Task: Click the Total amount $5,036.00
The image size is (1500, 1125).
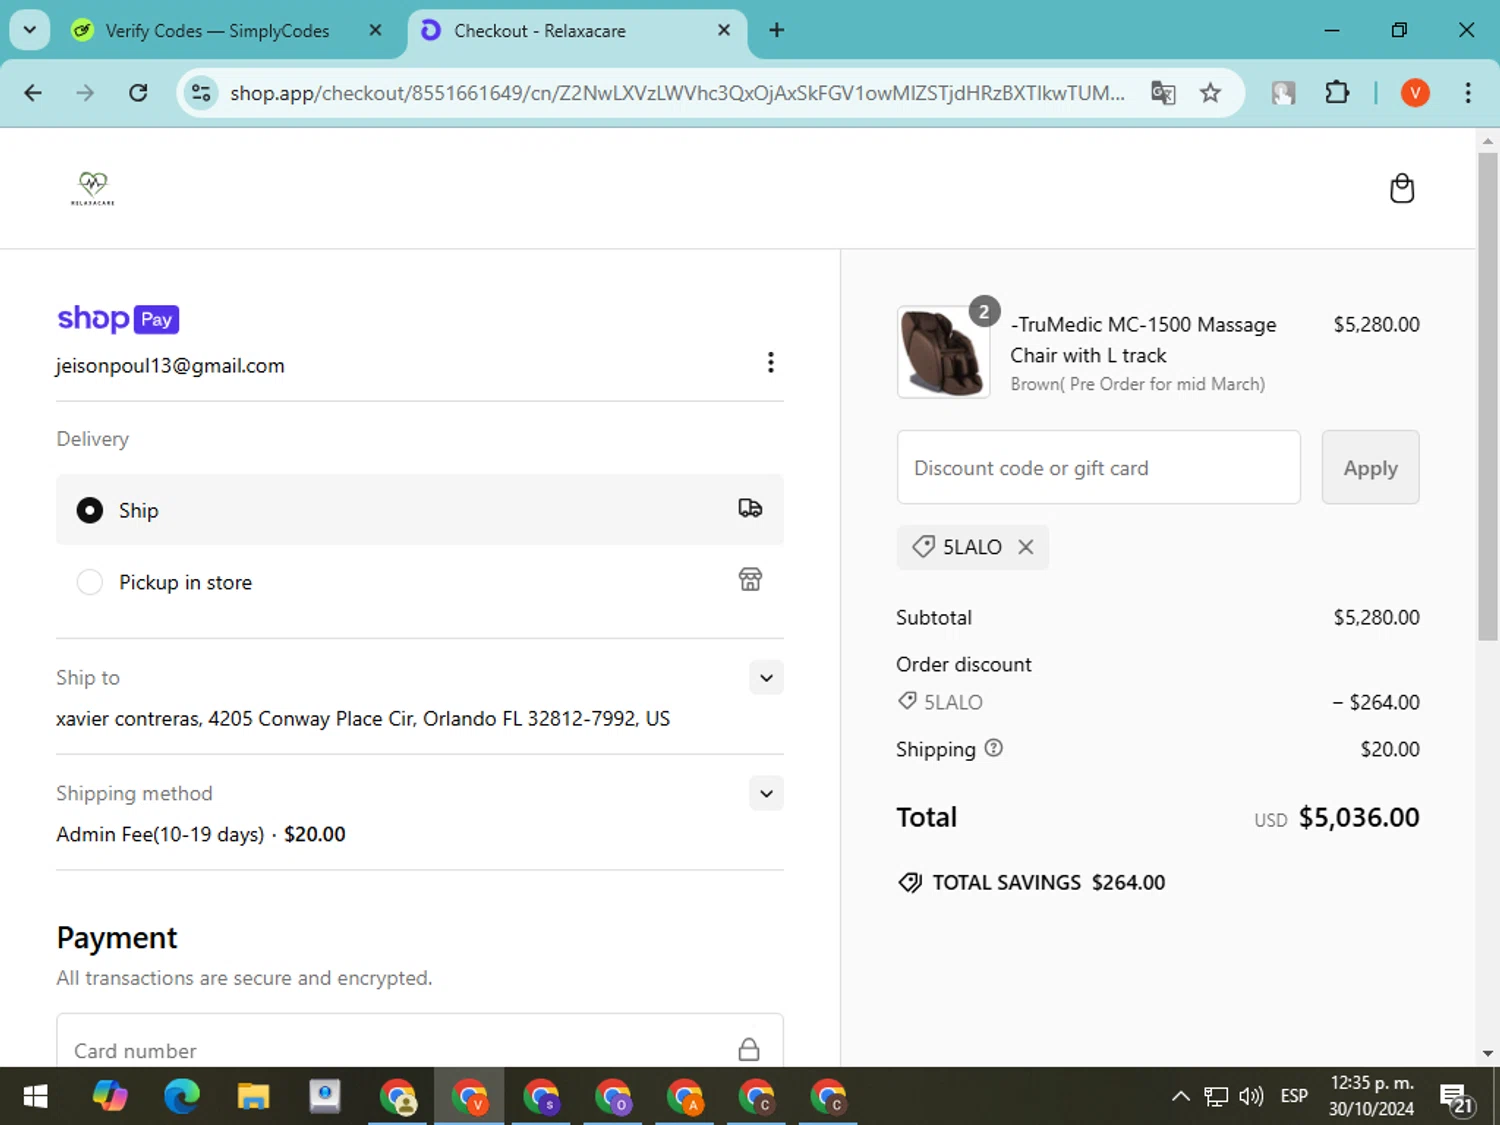Action: (x=1359, y=817)
